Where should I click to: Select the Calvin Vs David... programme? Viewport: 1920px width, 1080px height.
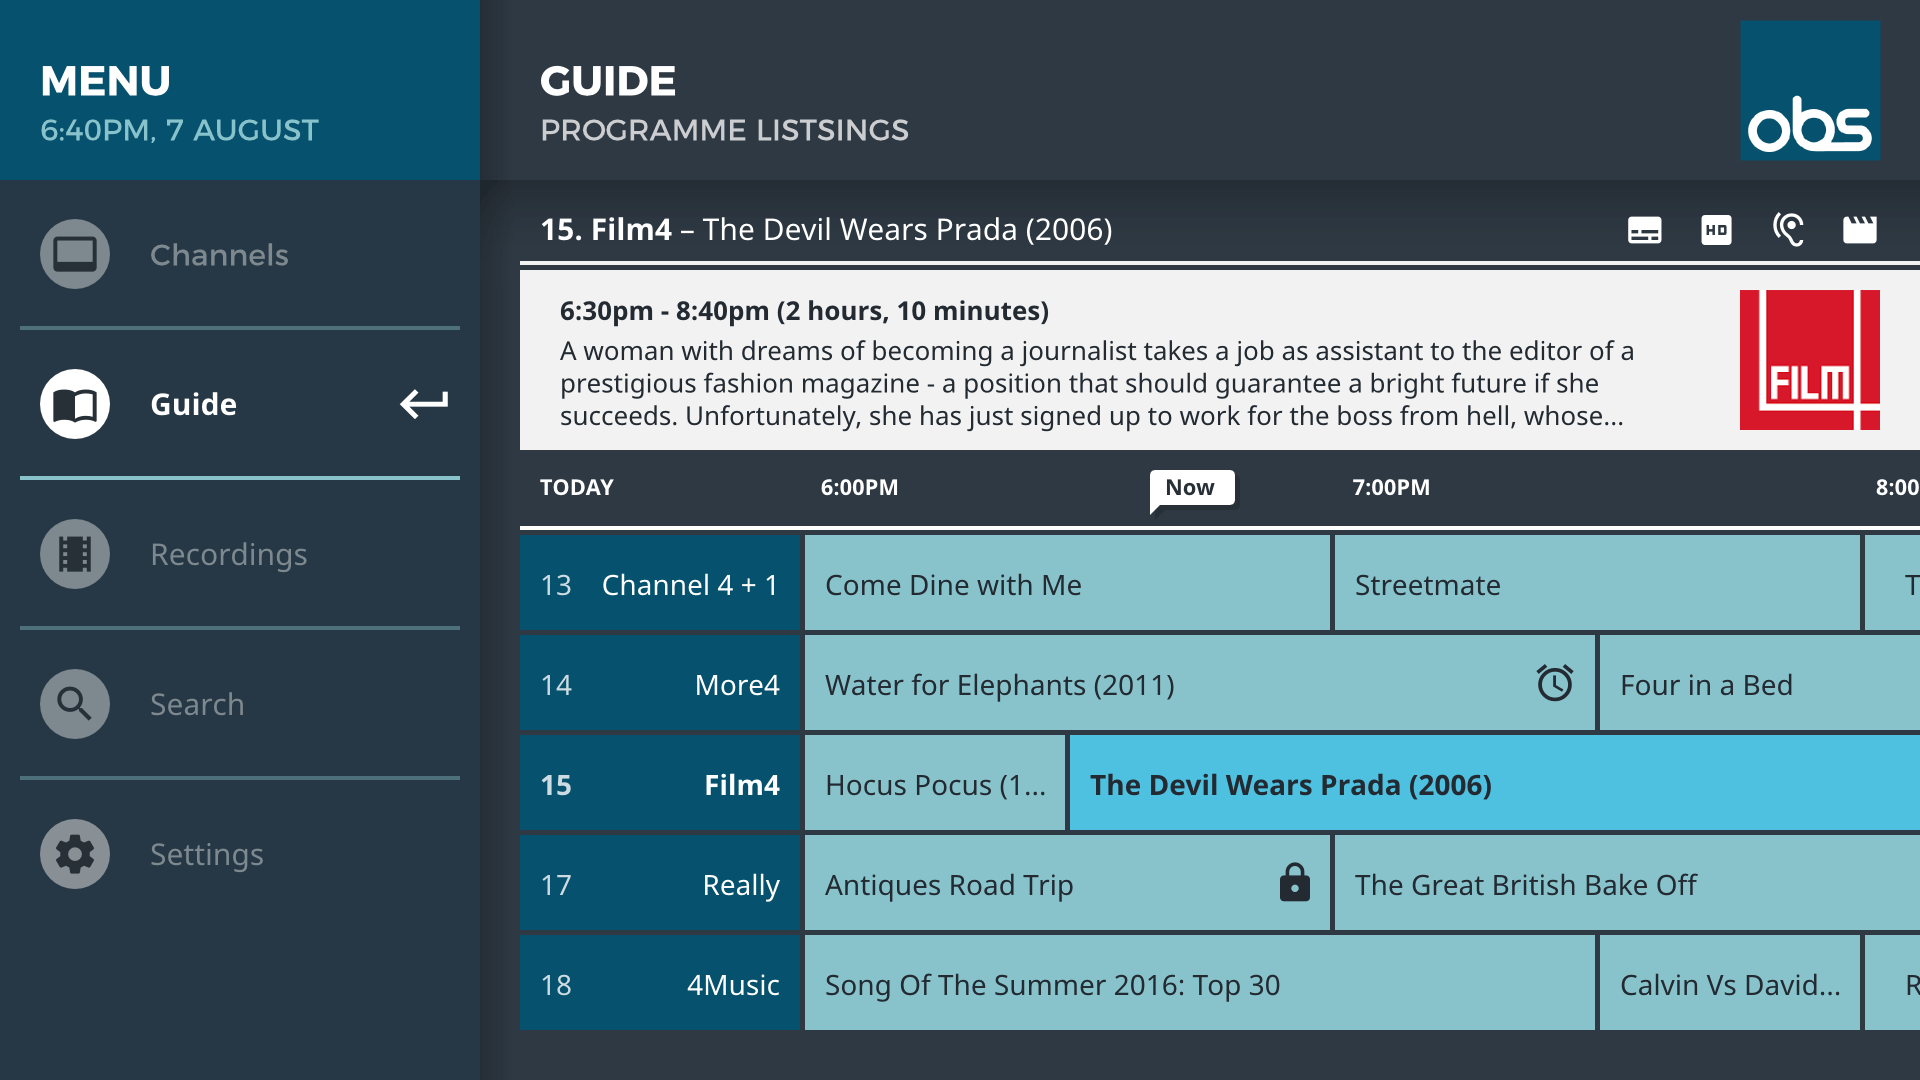click(1730, 984)
